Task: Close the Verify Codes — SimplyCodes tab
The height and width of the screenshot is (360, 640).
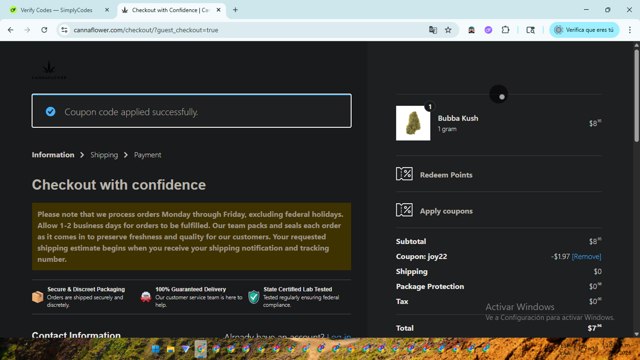Action: click(107, 10)
